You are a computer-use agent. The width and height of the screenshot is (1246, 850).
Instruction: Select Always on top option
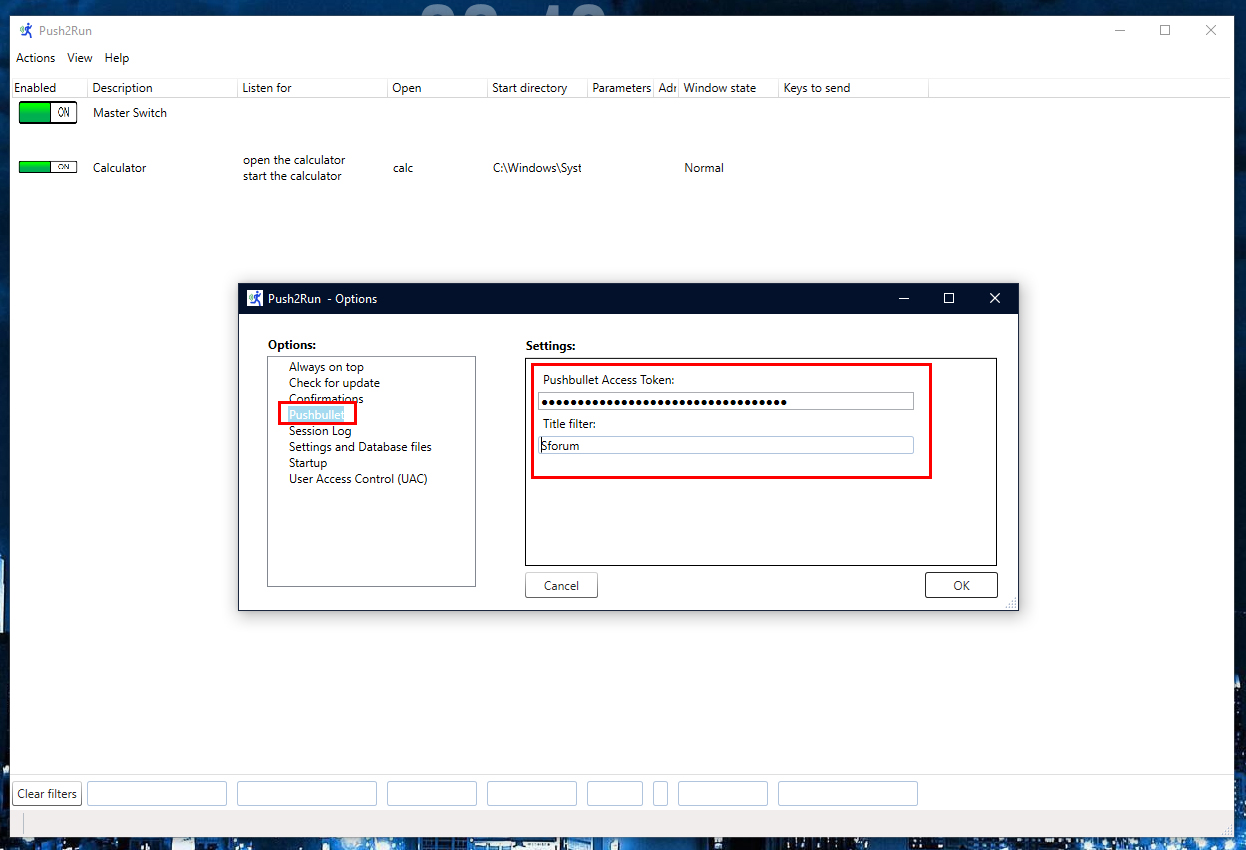[x=326, y=367]
